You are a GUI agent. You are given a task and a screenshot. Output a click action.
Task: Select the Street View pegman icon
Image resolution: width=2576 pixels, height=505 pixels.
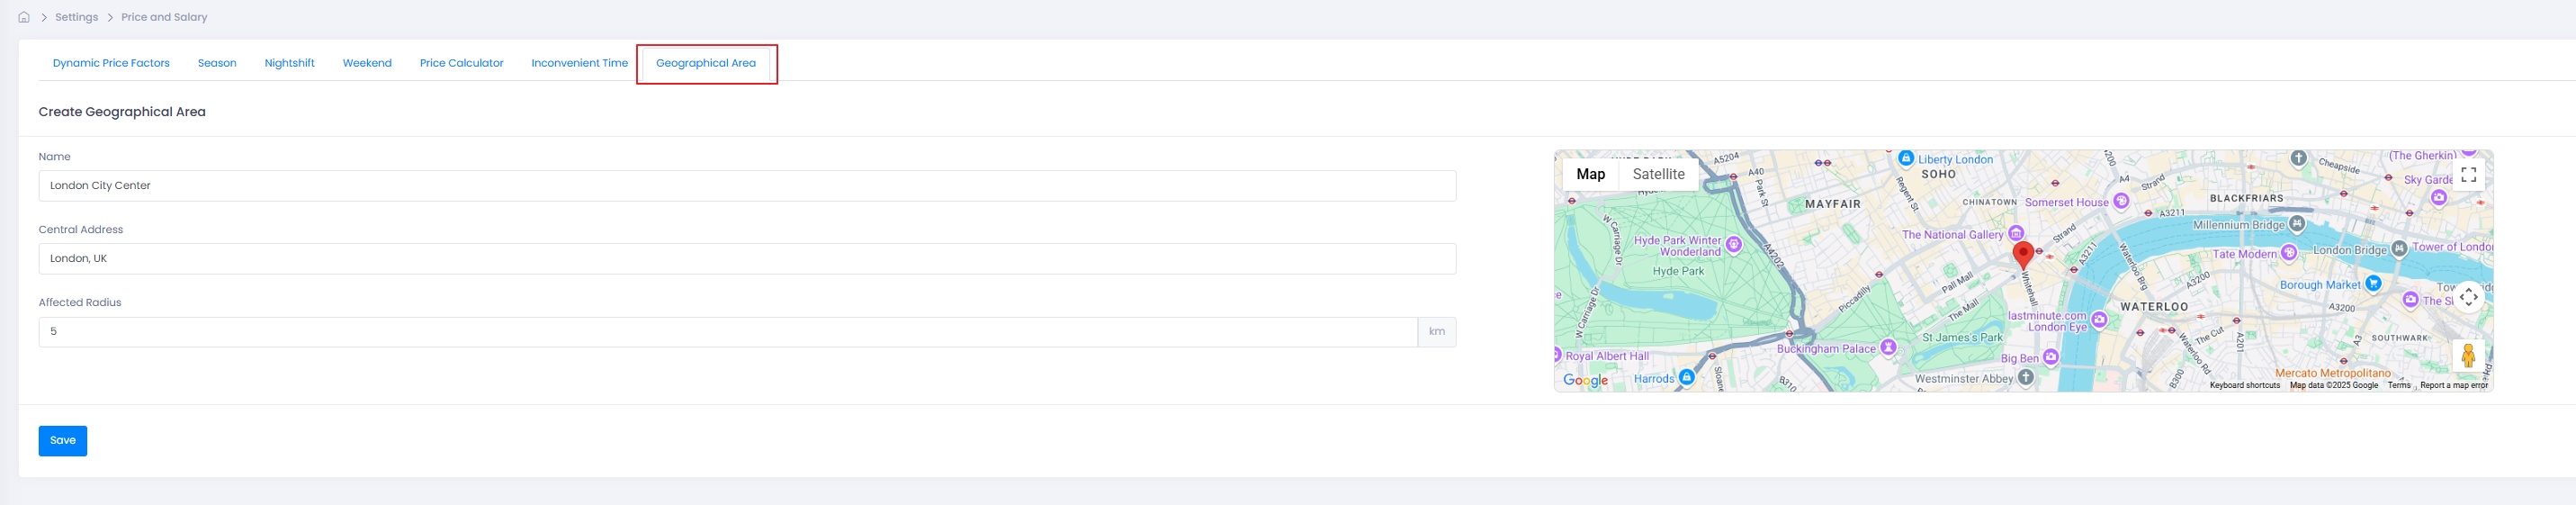coord(2468,355)
